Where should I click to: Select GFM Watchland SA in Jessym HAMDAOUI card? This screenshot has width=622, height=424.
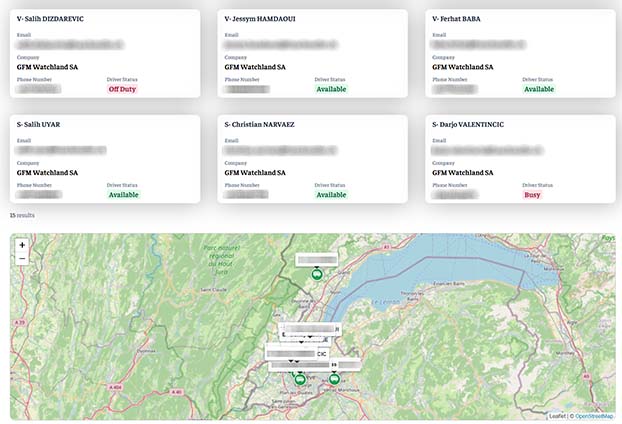tap(255, 67)
